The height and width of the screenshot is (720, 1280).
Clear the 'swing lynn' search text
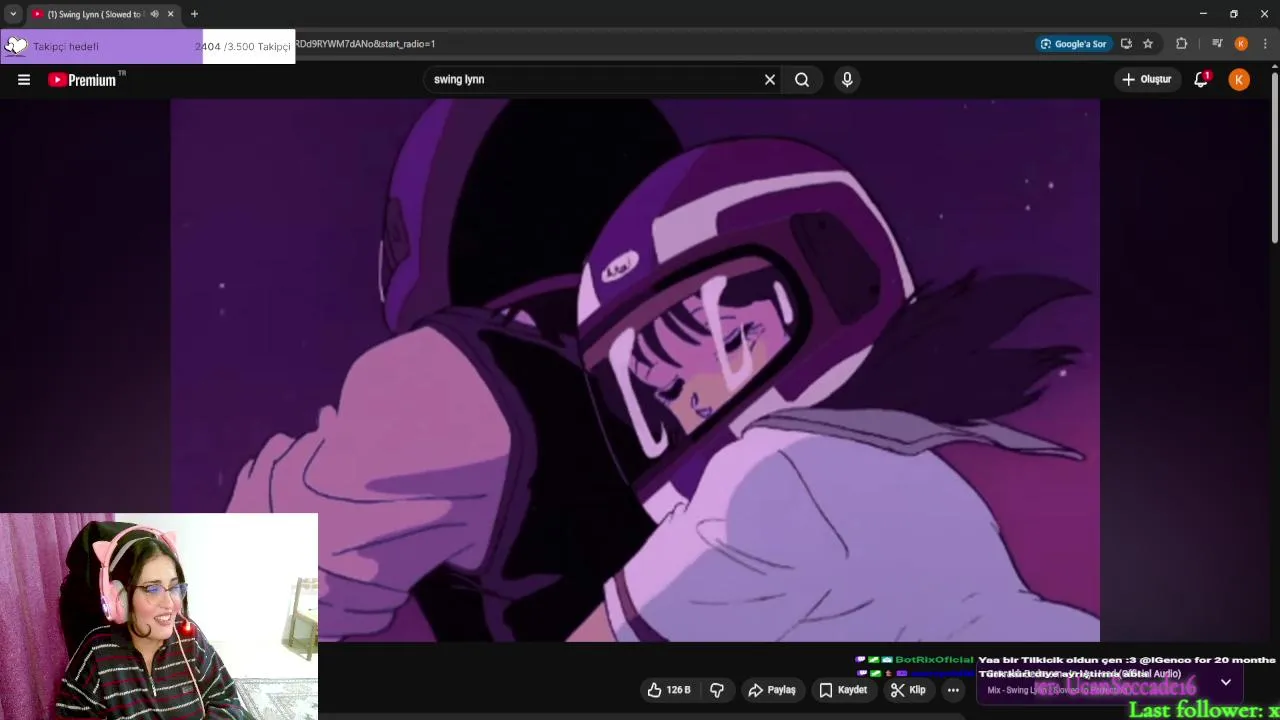coord(770,80)
